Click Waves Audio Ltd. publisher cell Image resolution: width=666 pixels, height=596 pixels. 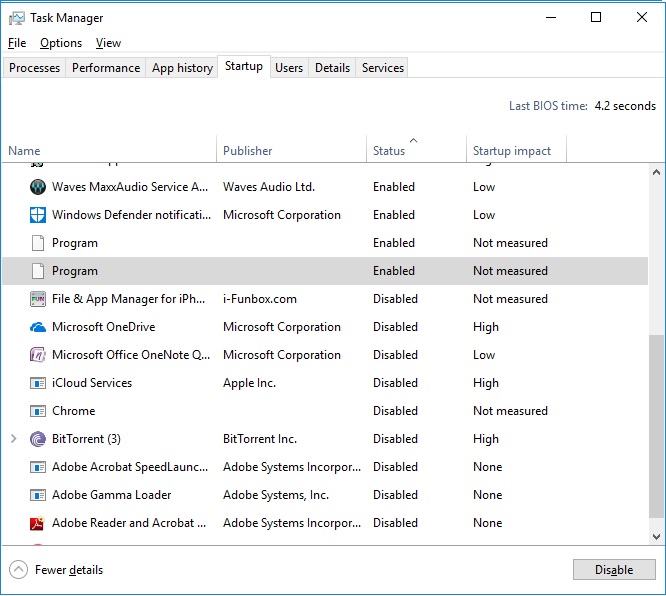pos(269,187)
